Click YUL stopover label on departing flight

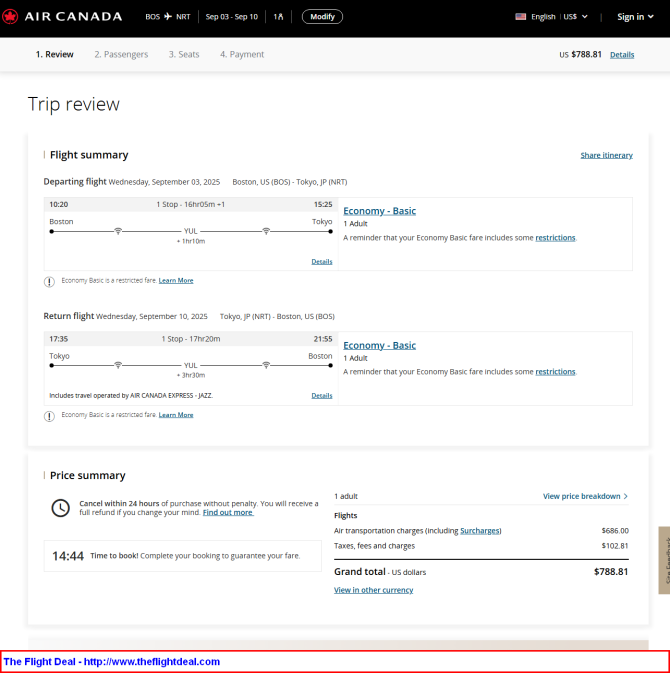[191, 231]
